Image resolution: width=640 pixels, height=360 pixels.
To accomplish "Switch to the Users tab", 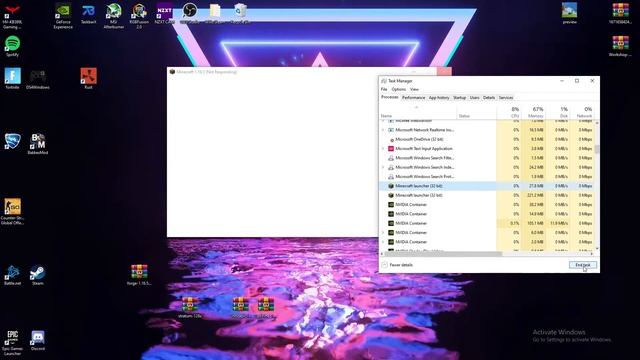I will tap(474, 98).
